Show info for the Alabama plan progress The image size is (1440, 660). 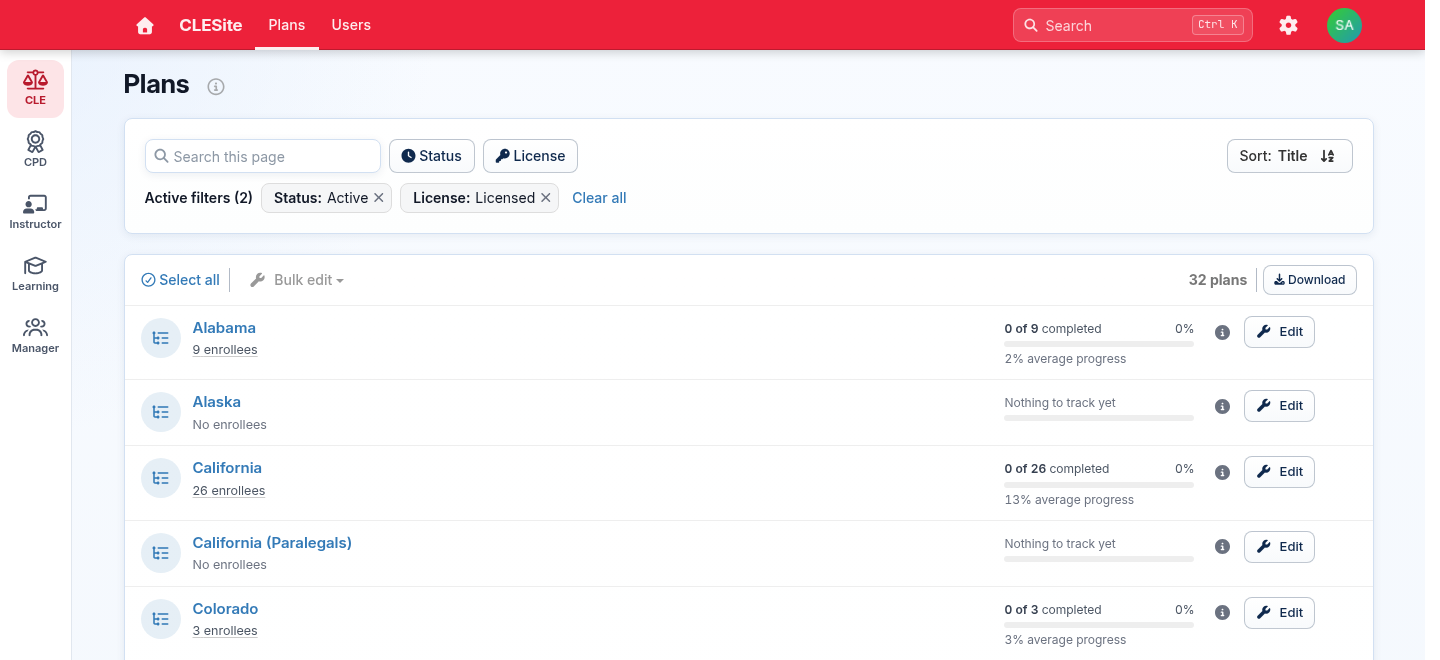[1222, 333]
